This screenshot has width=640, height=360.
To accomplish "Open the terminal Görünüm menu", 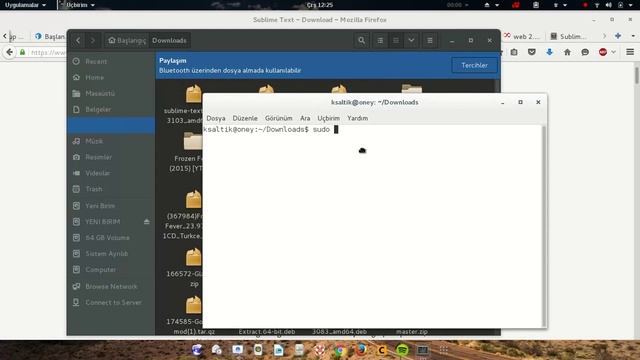I will pyautogui.click(x=278, y=118).
